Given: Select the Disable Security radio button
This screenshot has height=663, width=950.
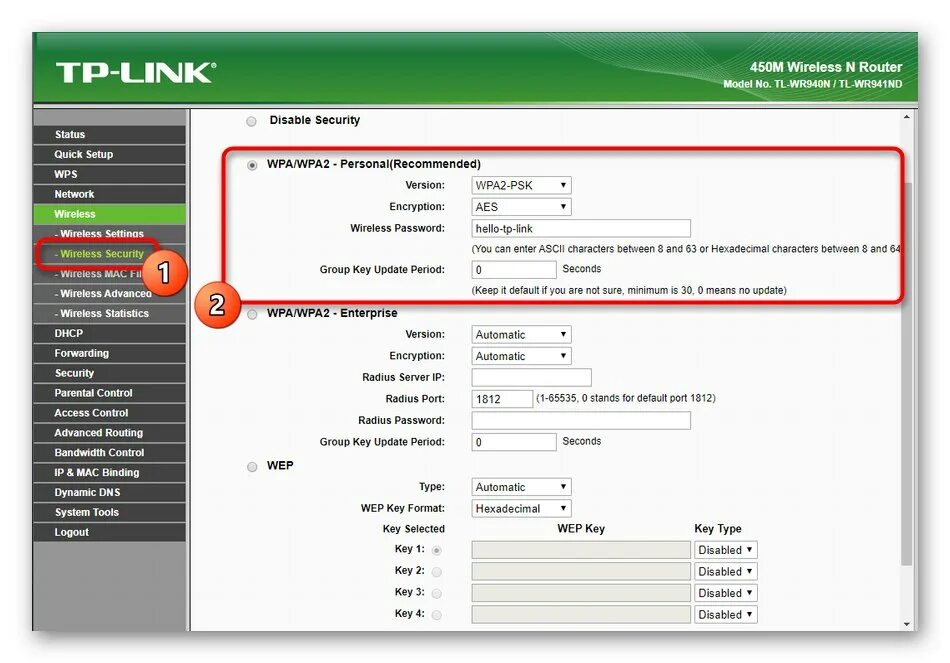Looking at the screenshot, I should (251, 121).
